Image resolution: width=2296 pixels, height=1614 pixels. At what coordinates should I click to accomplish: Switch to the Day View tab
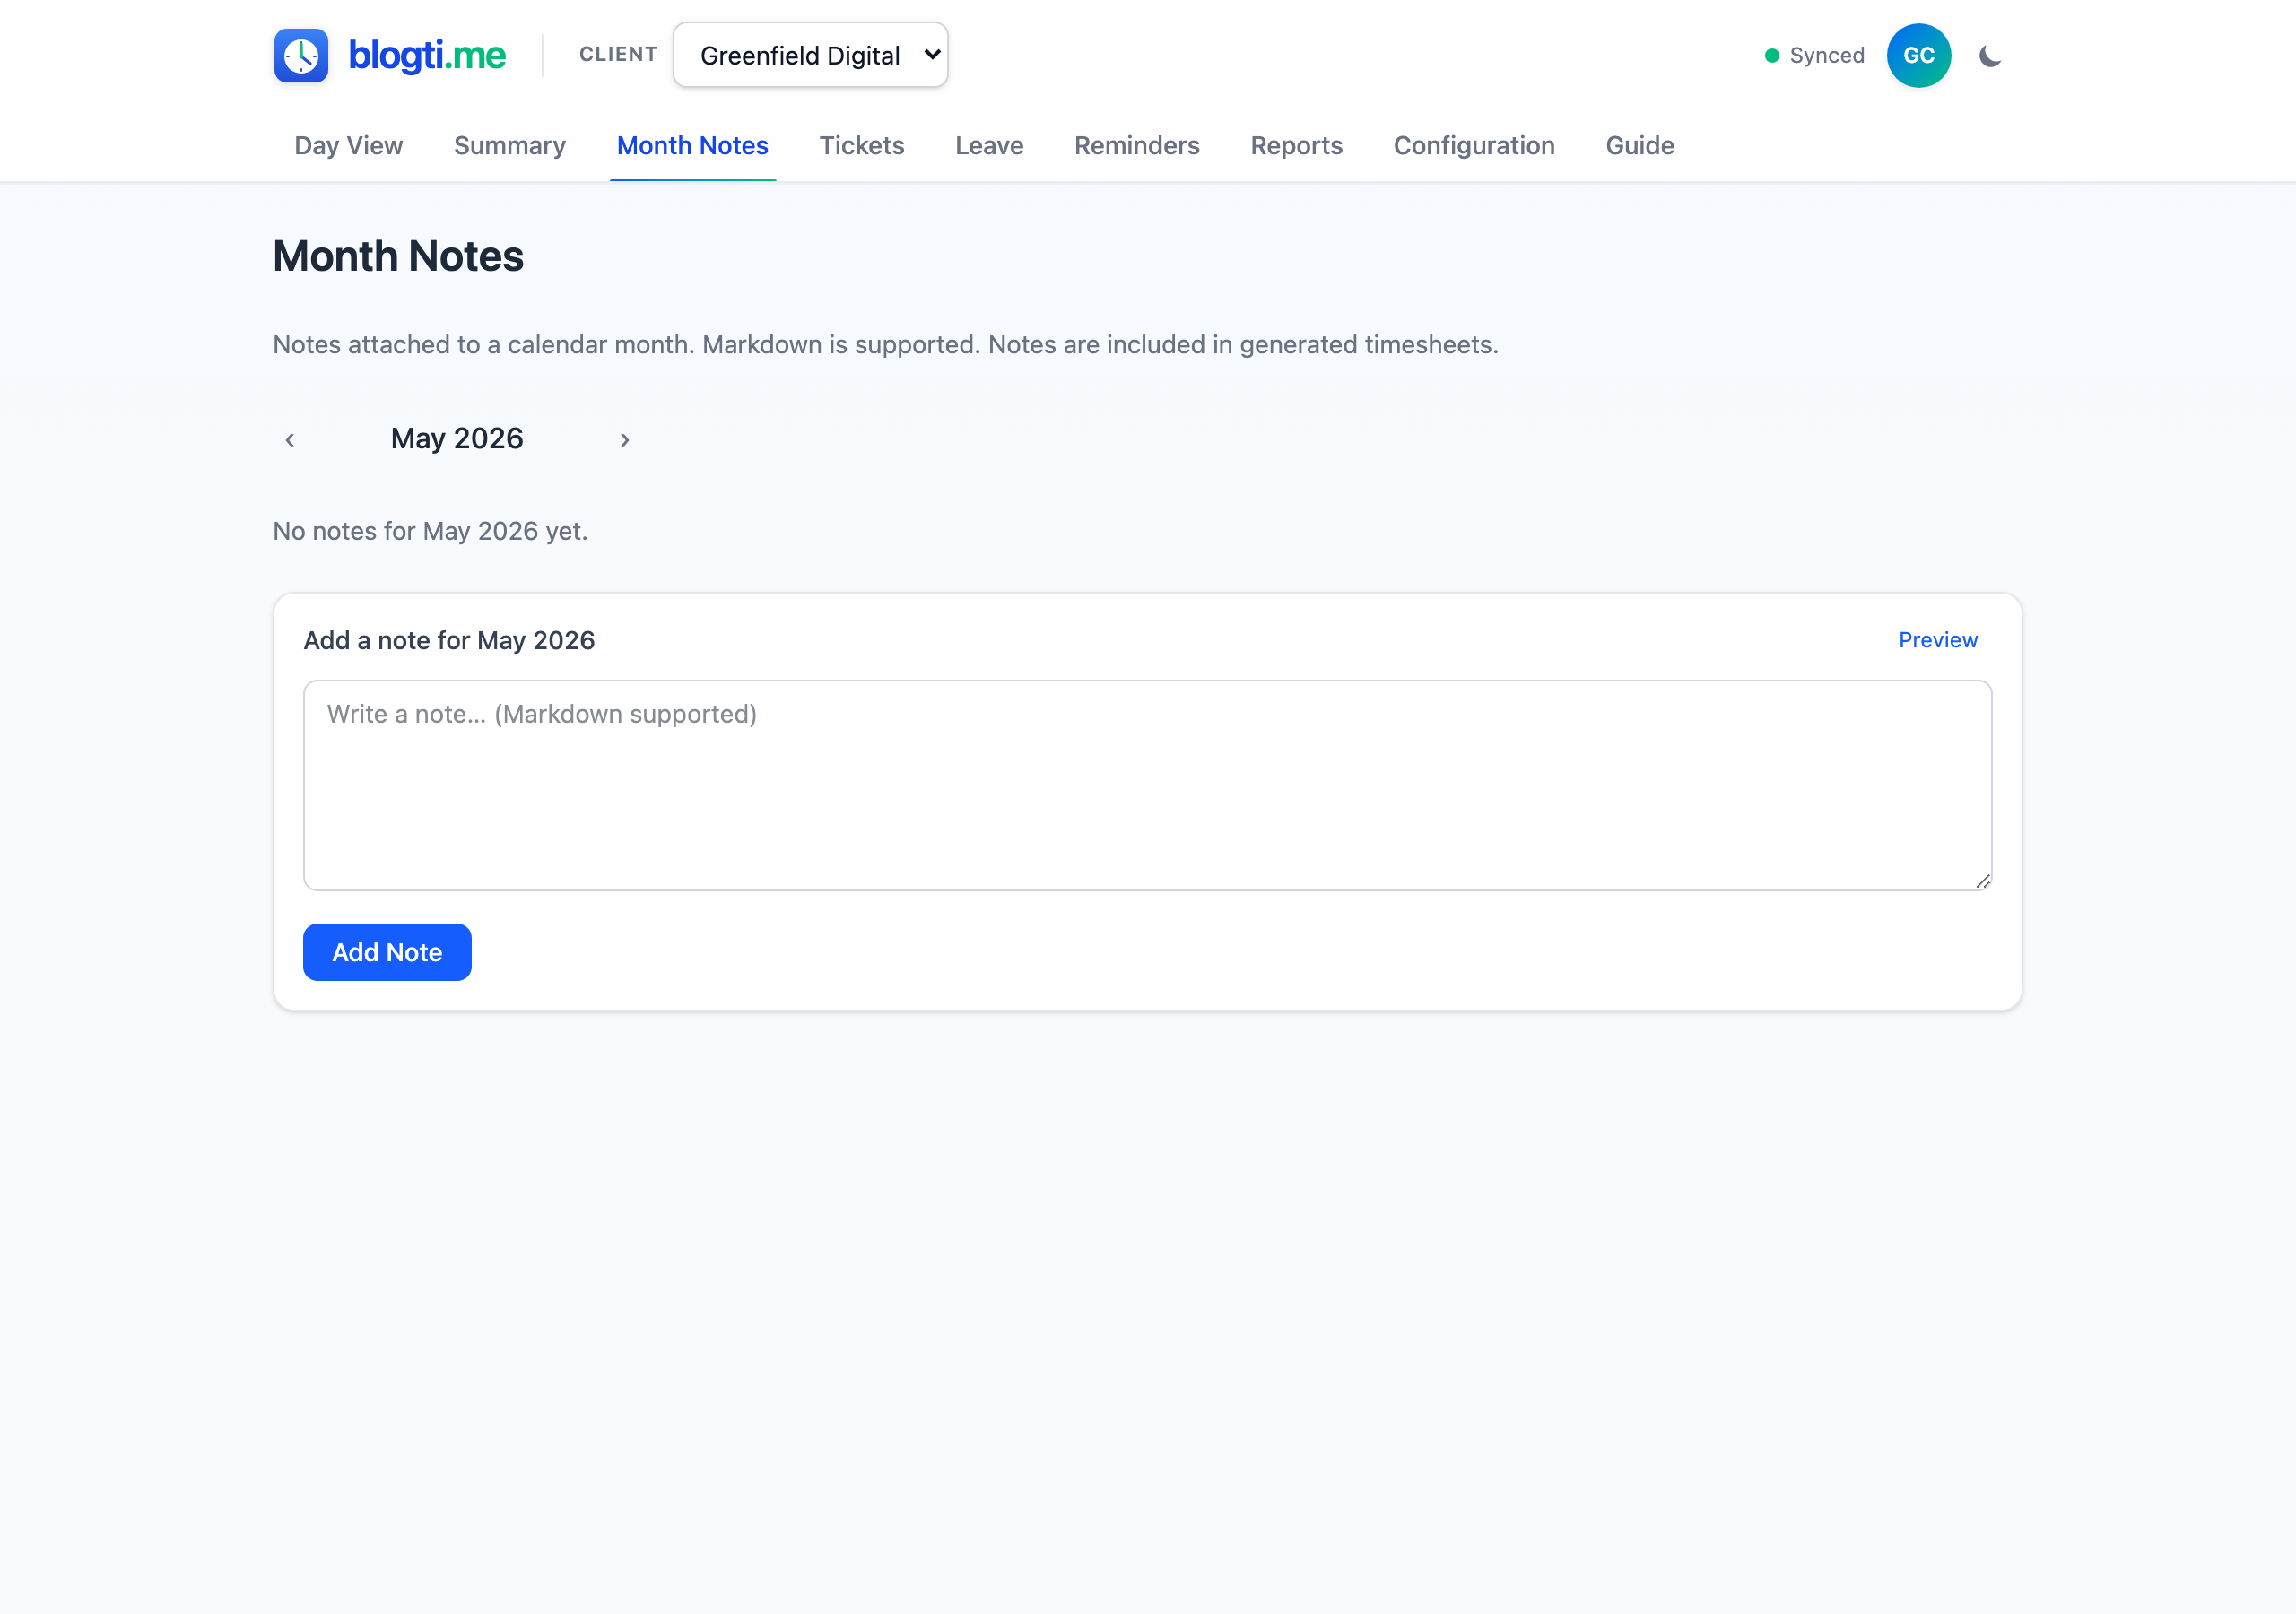[x=348, y=146]
